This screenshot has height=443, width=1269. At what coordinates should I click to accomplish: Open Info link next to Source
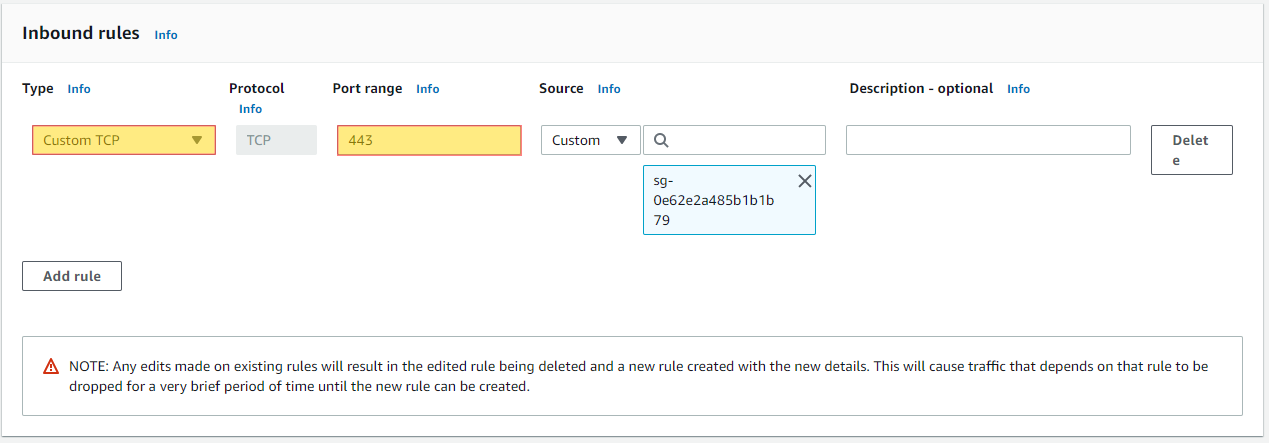pos(609,89)
